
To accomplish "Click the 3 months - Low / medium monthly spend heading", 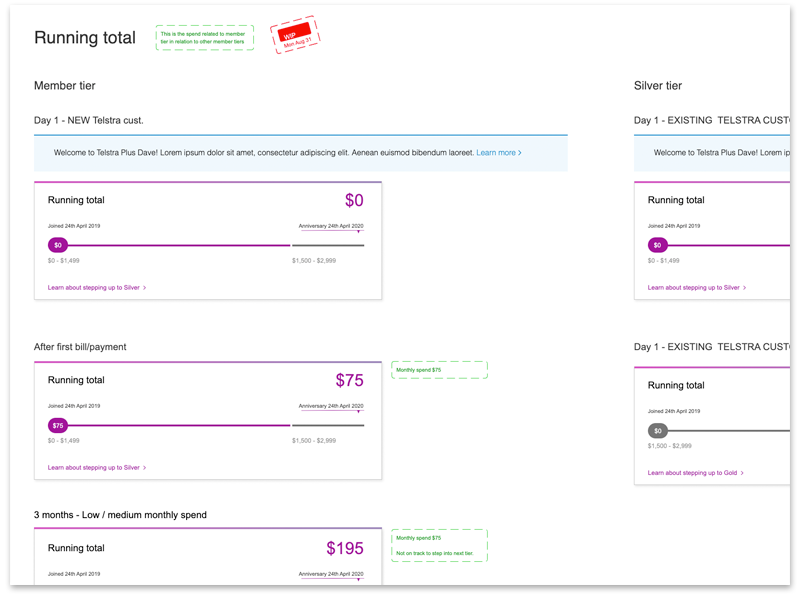I will click(x=120, y=515).
